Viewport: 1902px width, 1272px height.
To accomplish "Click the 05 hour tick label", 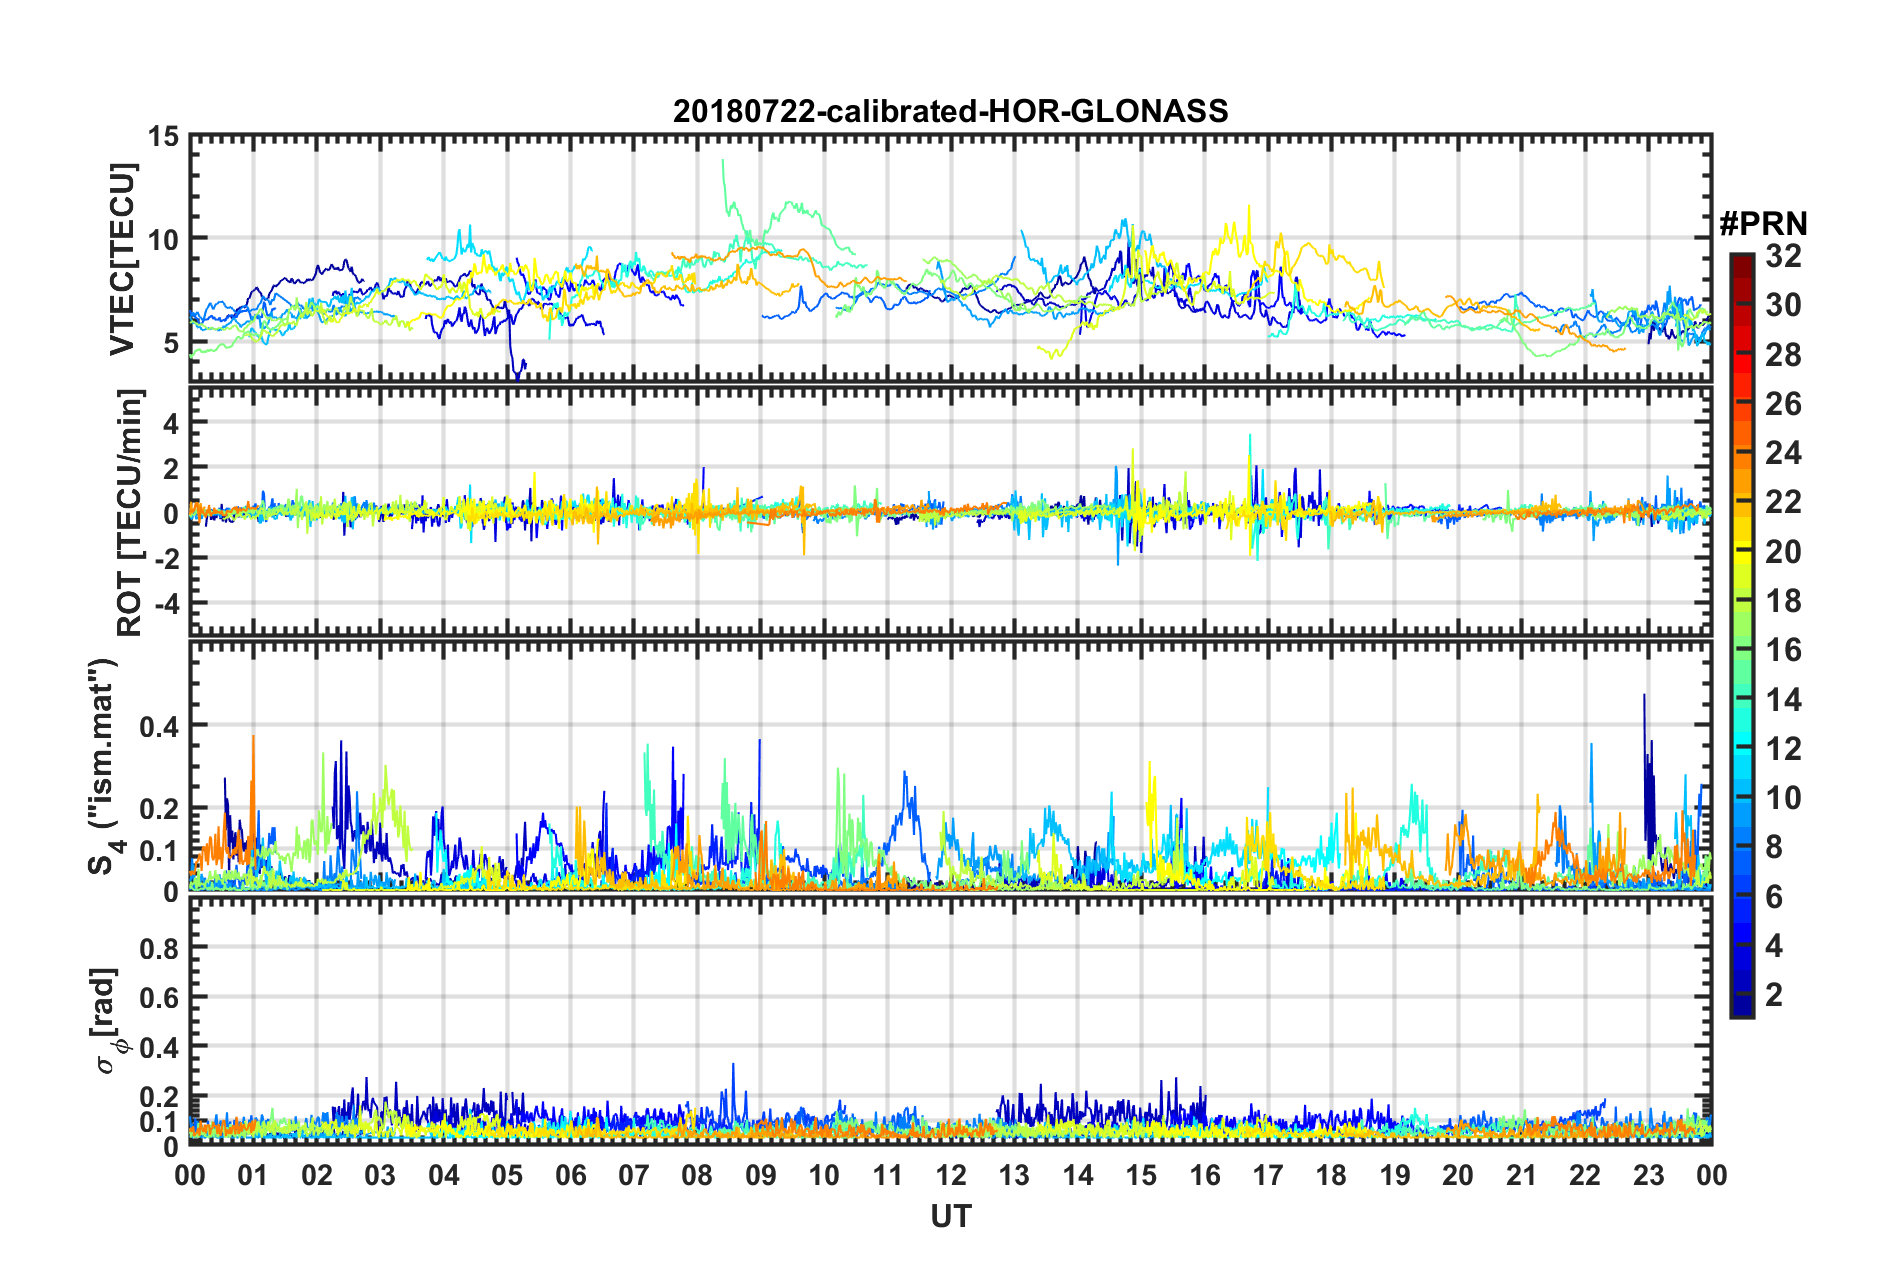I will 507,1175.
